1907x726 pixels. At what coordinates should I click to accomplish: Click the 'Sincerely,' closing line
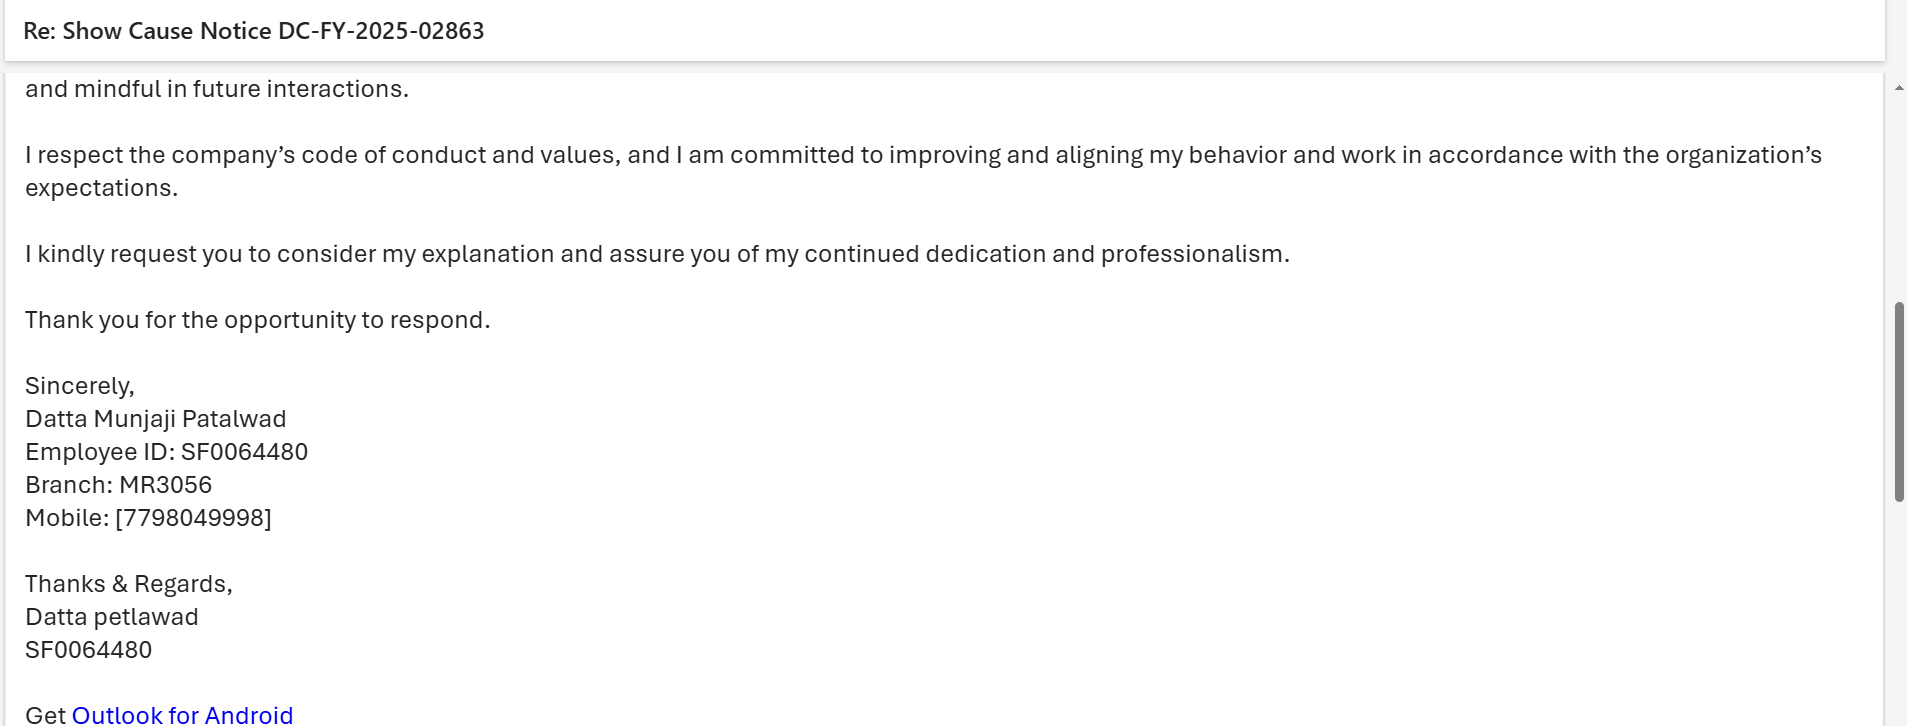point(80,386)
